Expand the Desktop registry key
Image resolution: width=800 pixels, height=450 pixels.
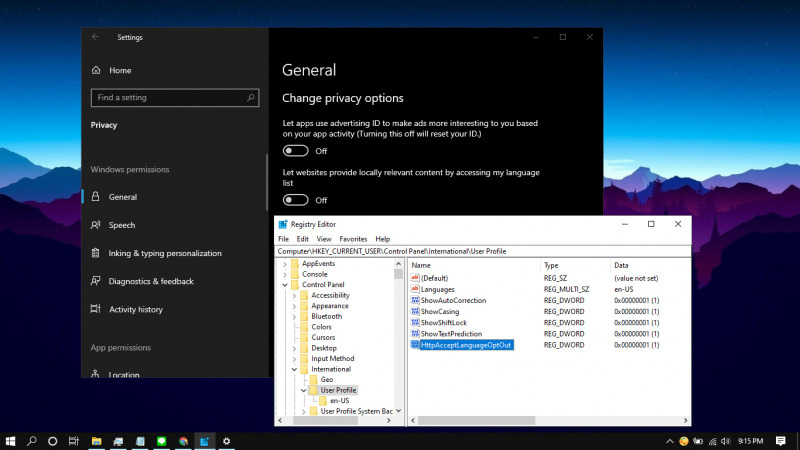[294, 348]
